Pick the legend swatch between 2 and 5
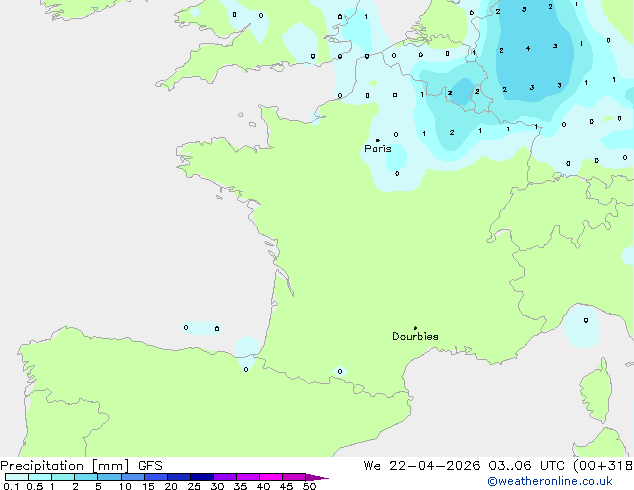Screen dimensions: 634x490 pyautogui.click(x=86, y=477)
